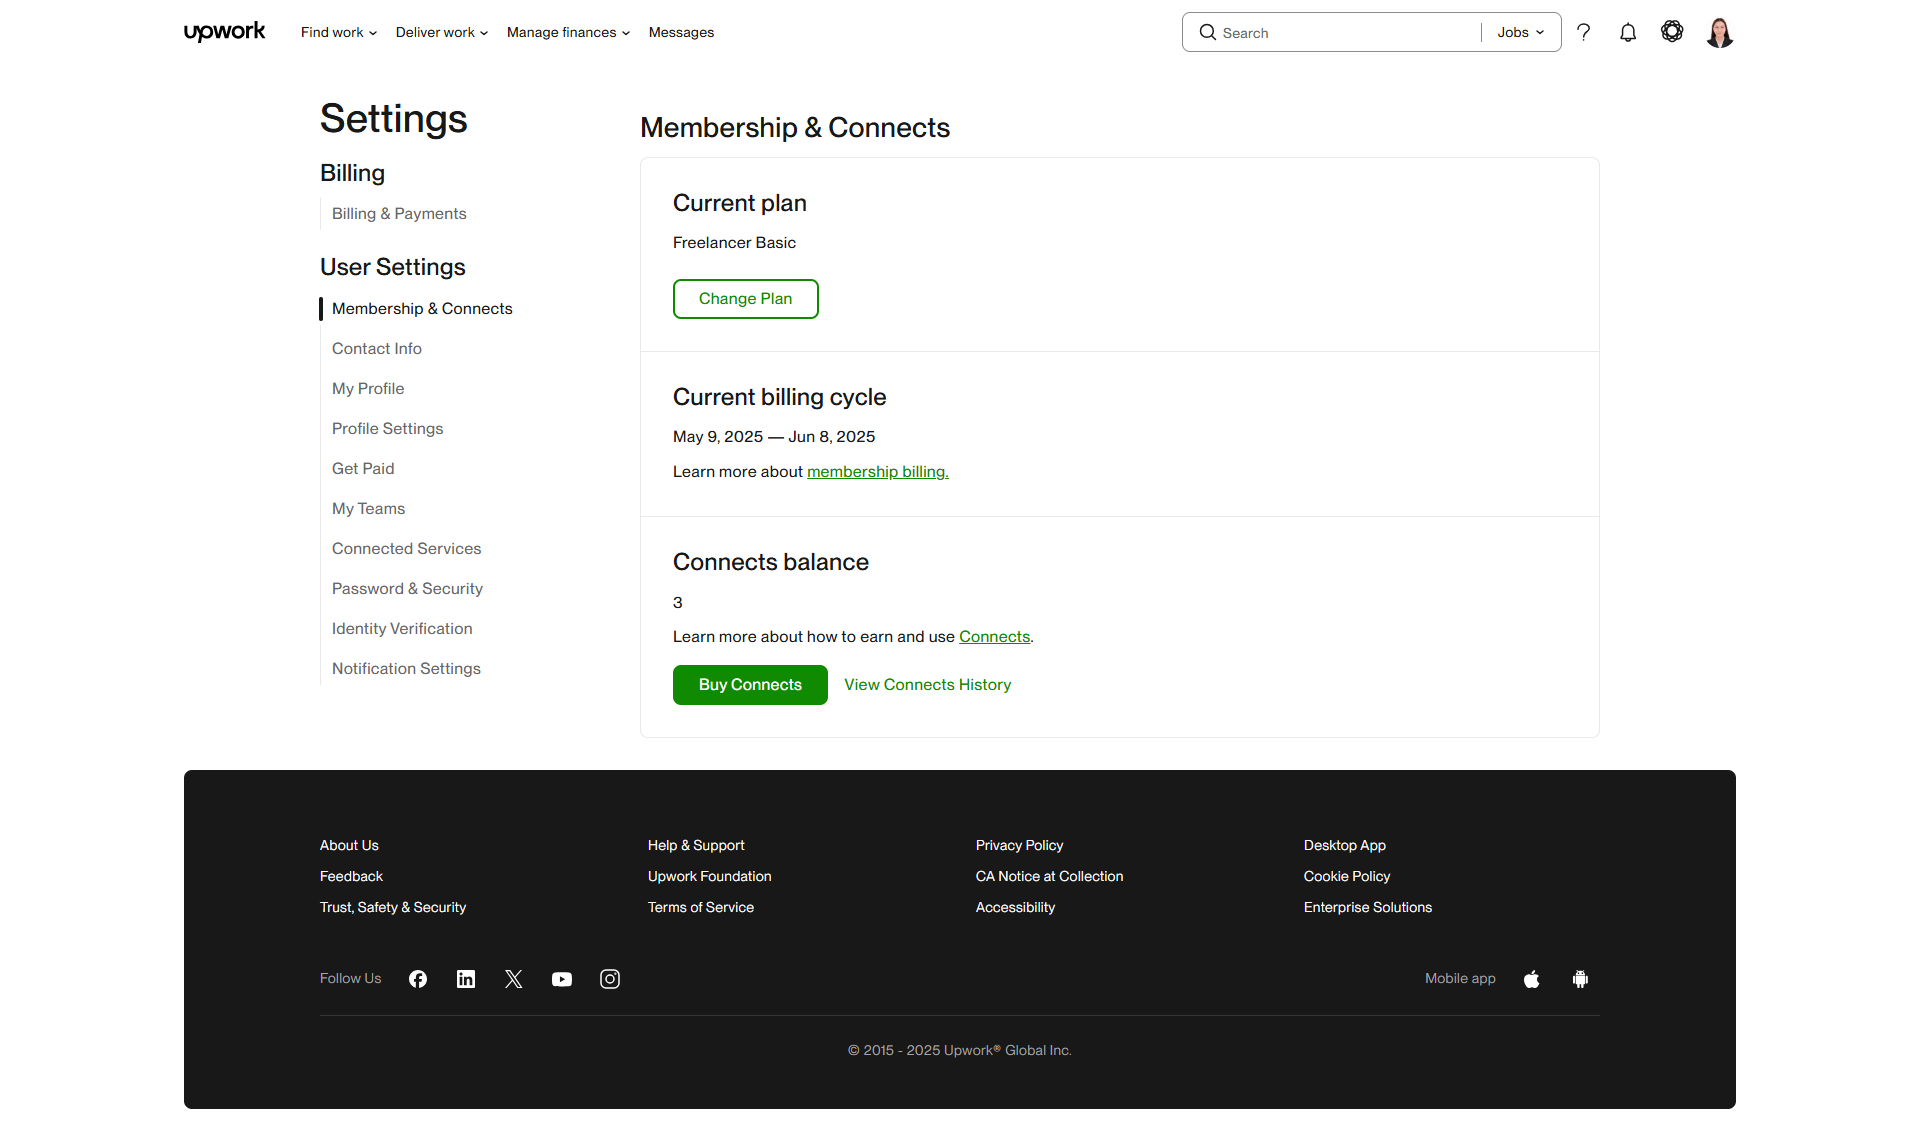Image resolution: width=1920 pixels, height=1133 pixels.
Task: Open the Instagram footer icon
Action: [610, 979]
